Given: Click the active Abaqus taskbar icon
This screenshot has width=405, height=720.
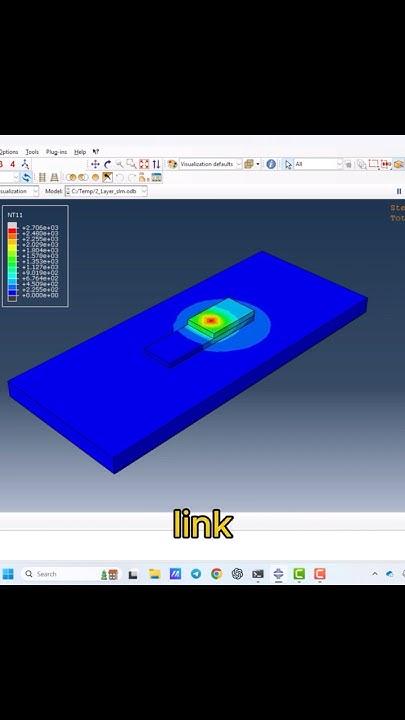Looking at the screenshot, I should 278,574.
